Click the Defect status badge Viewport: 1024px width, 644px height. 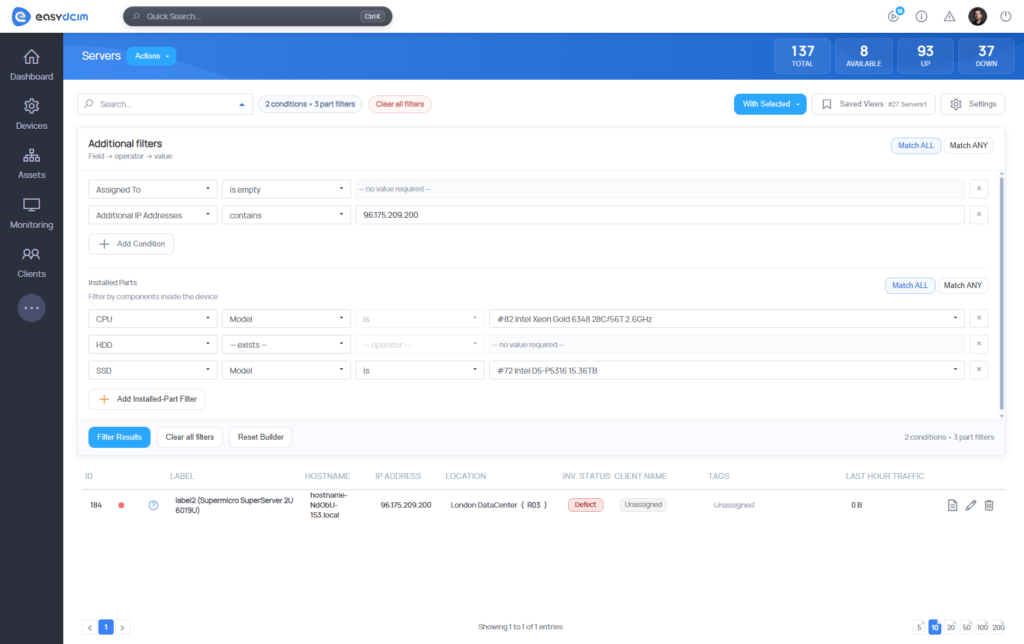(x=585, y=505)
